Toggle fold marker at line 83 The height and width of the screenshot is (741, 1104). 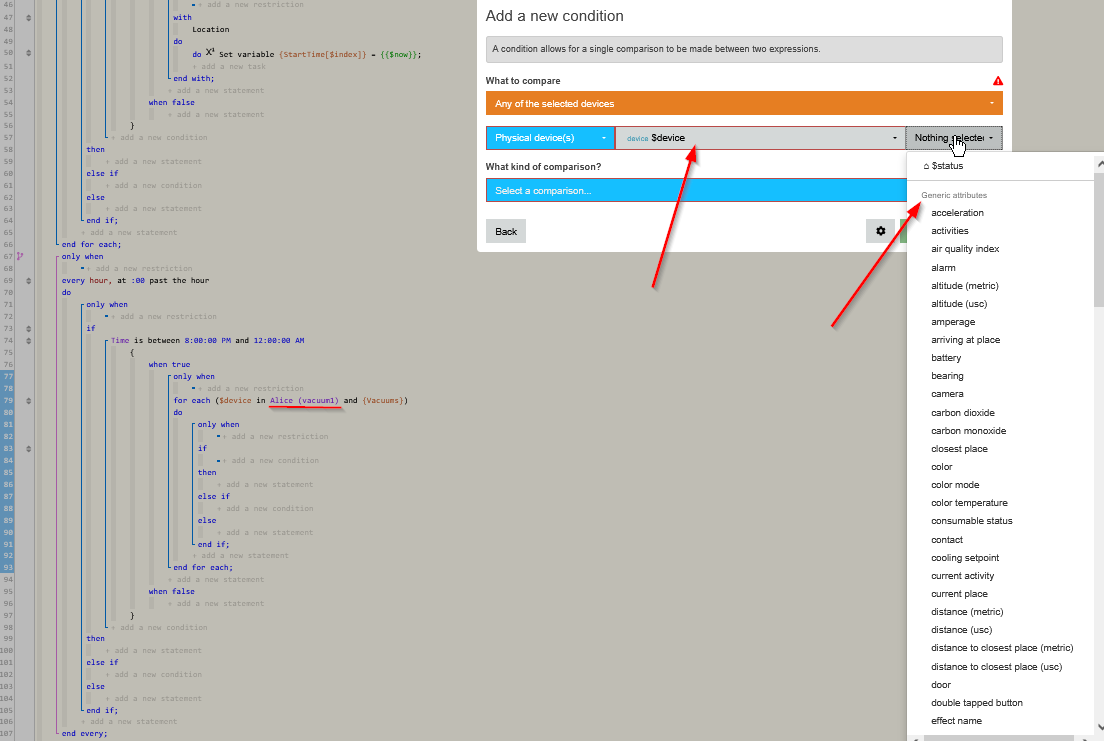tap(28, 449)
